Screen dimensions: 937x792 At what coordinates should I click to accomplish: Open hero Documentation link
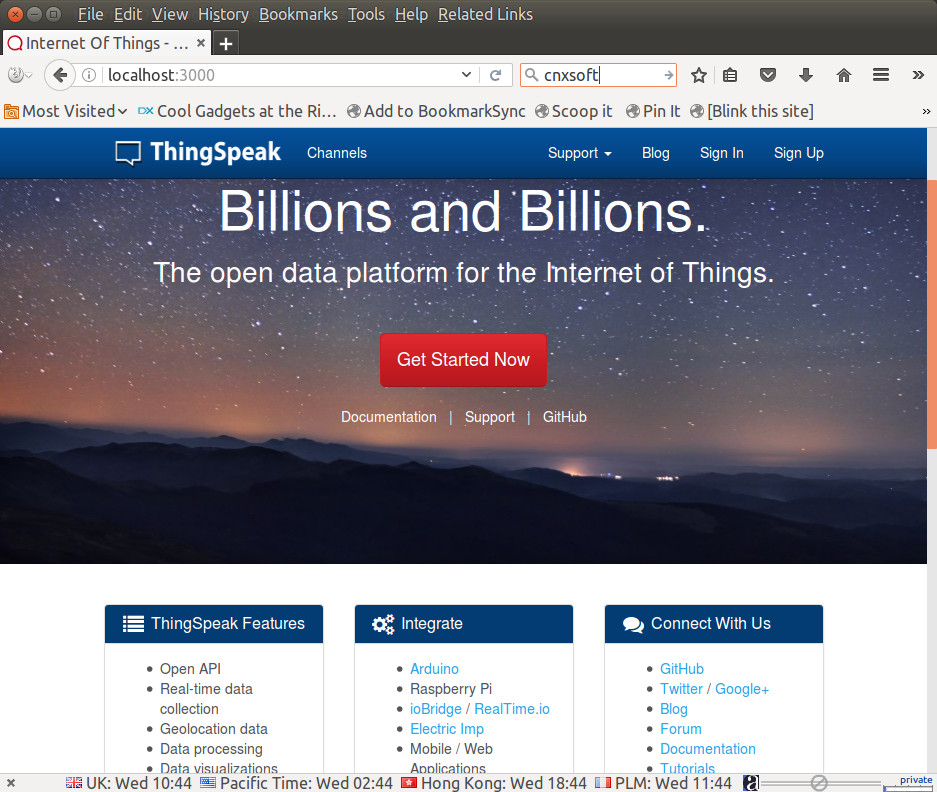point(388,417)
